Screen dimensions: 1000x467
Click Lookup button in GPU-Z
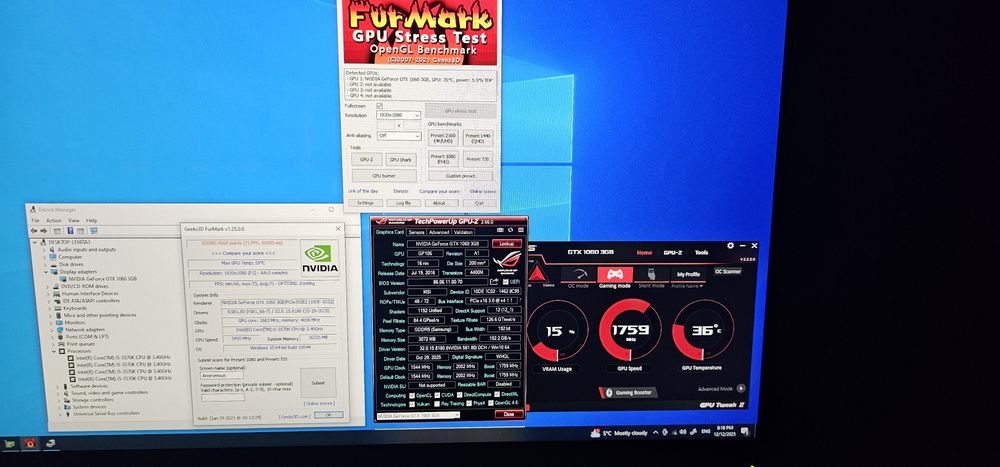(507, 244)
